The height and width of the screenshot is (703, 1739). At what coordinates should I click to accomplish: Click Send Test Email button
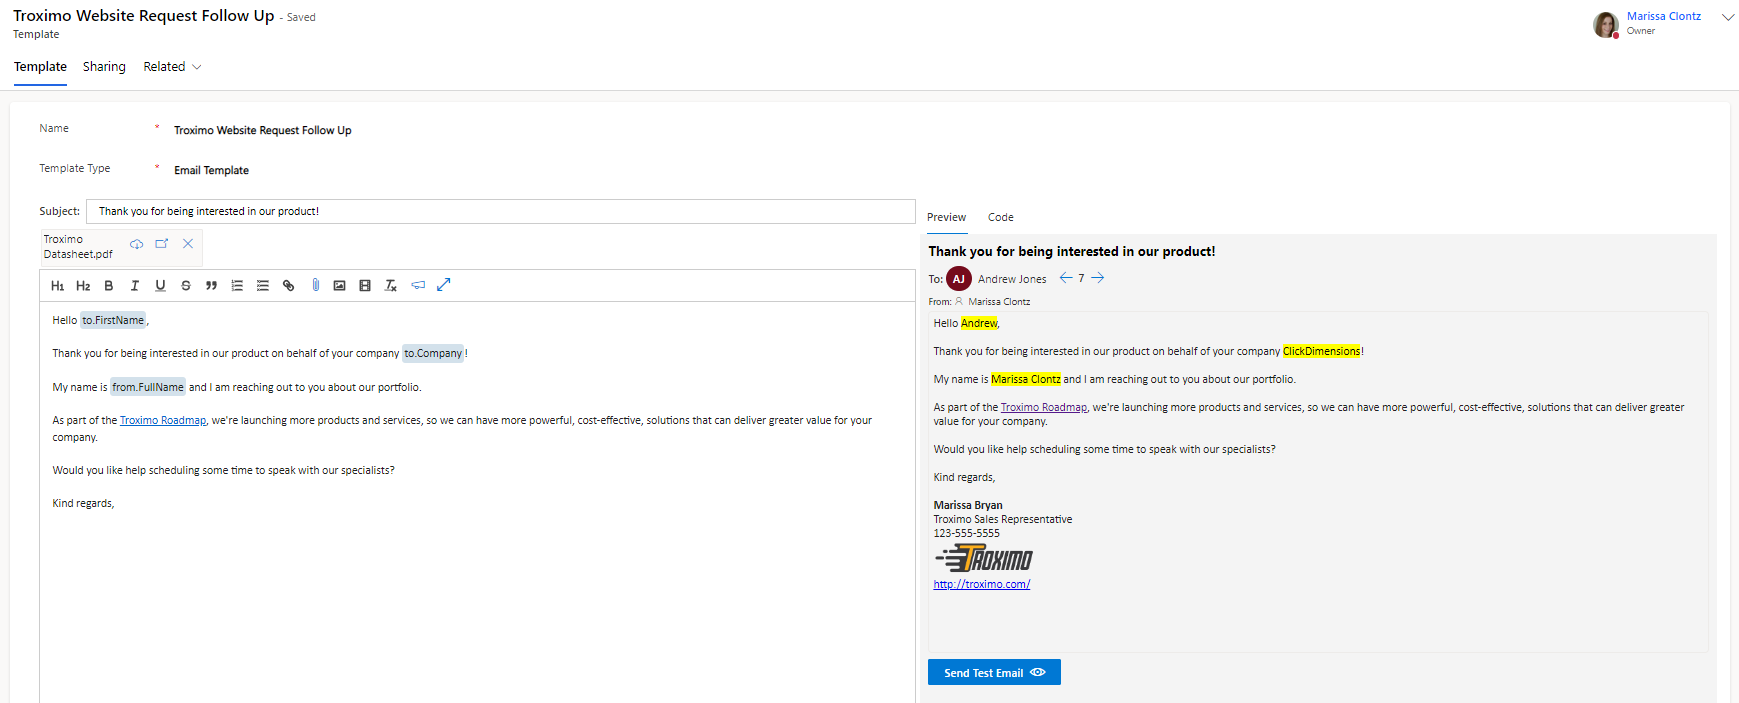coord(994,673)
